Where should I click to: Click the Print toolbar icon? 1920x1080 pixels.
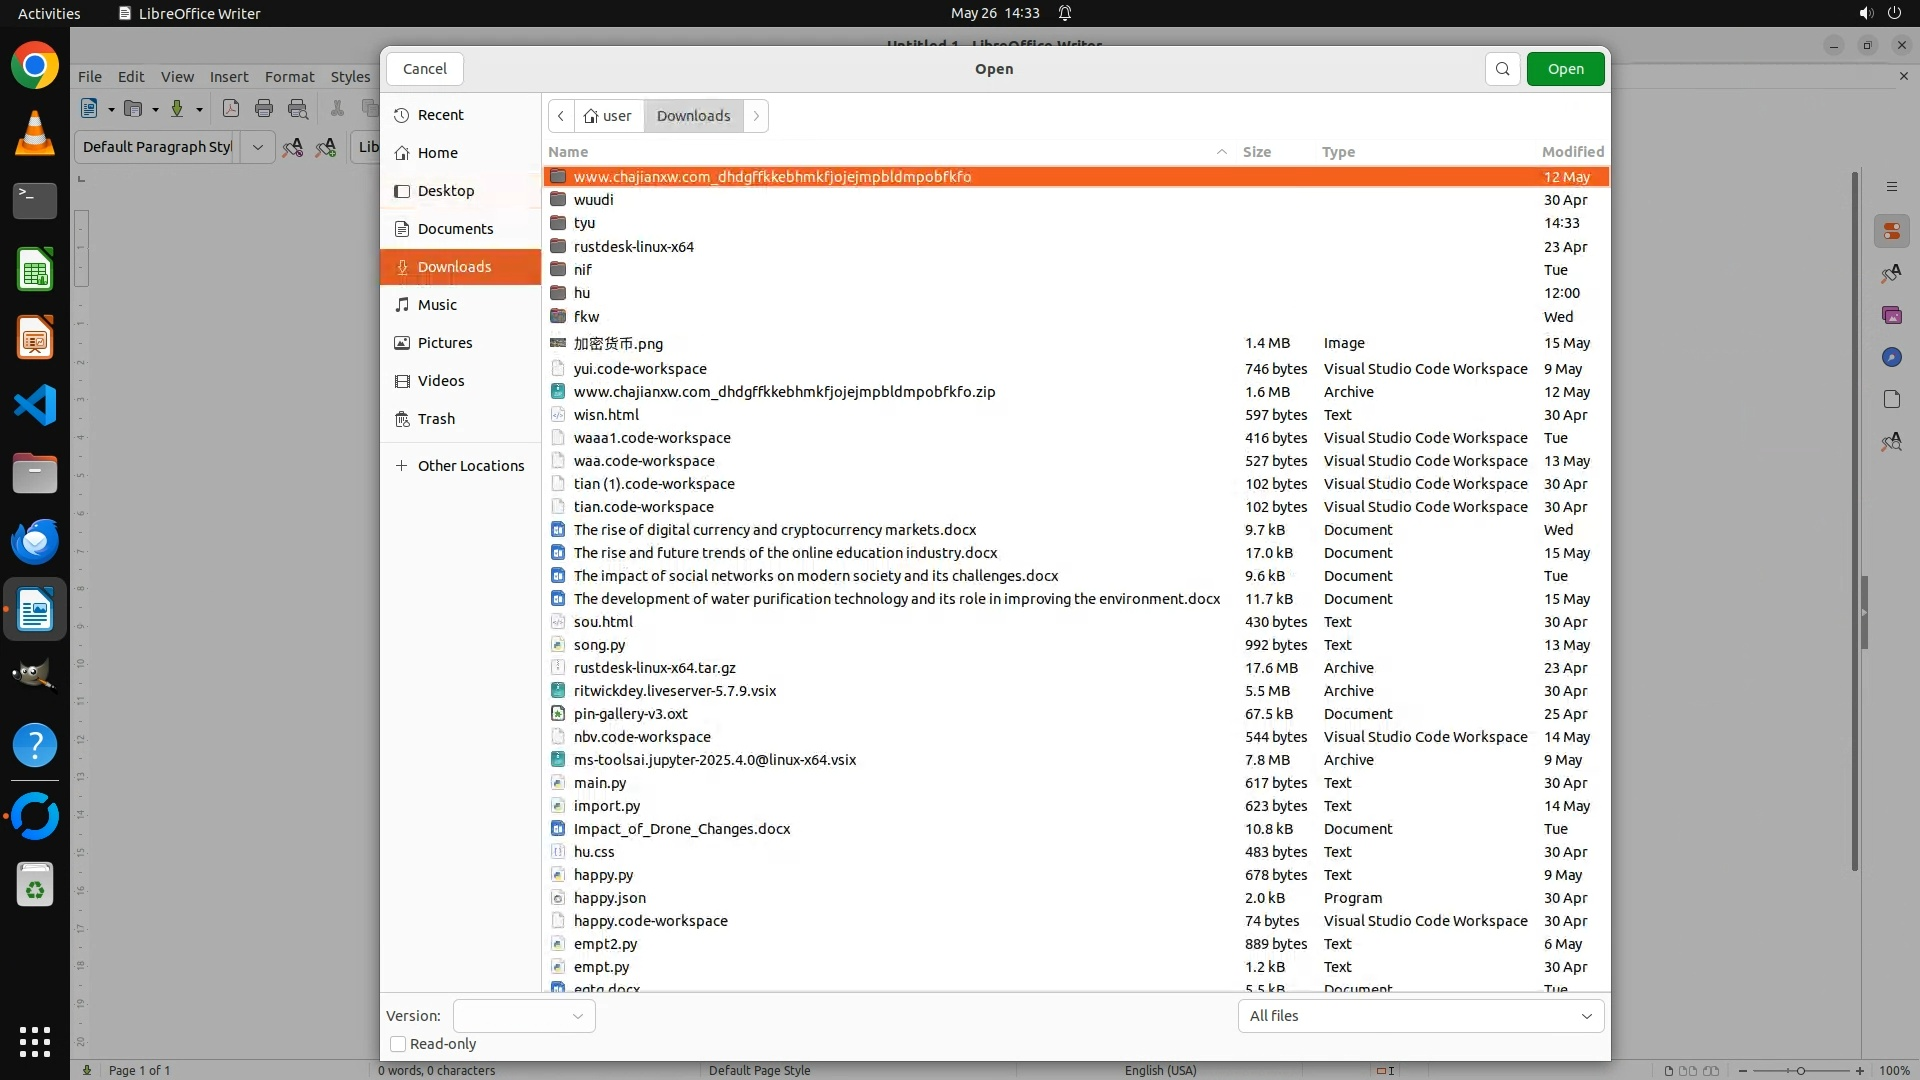(x=264, y=109)
